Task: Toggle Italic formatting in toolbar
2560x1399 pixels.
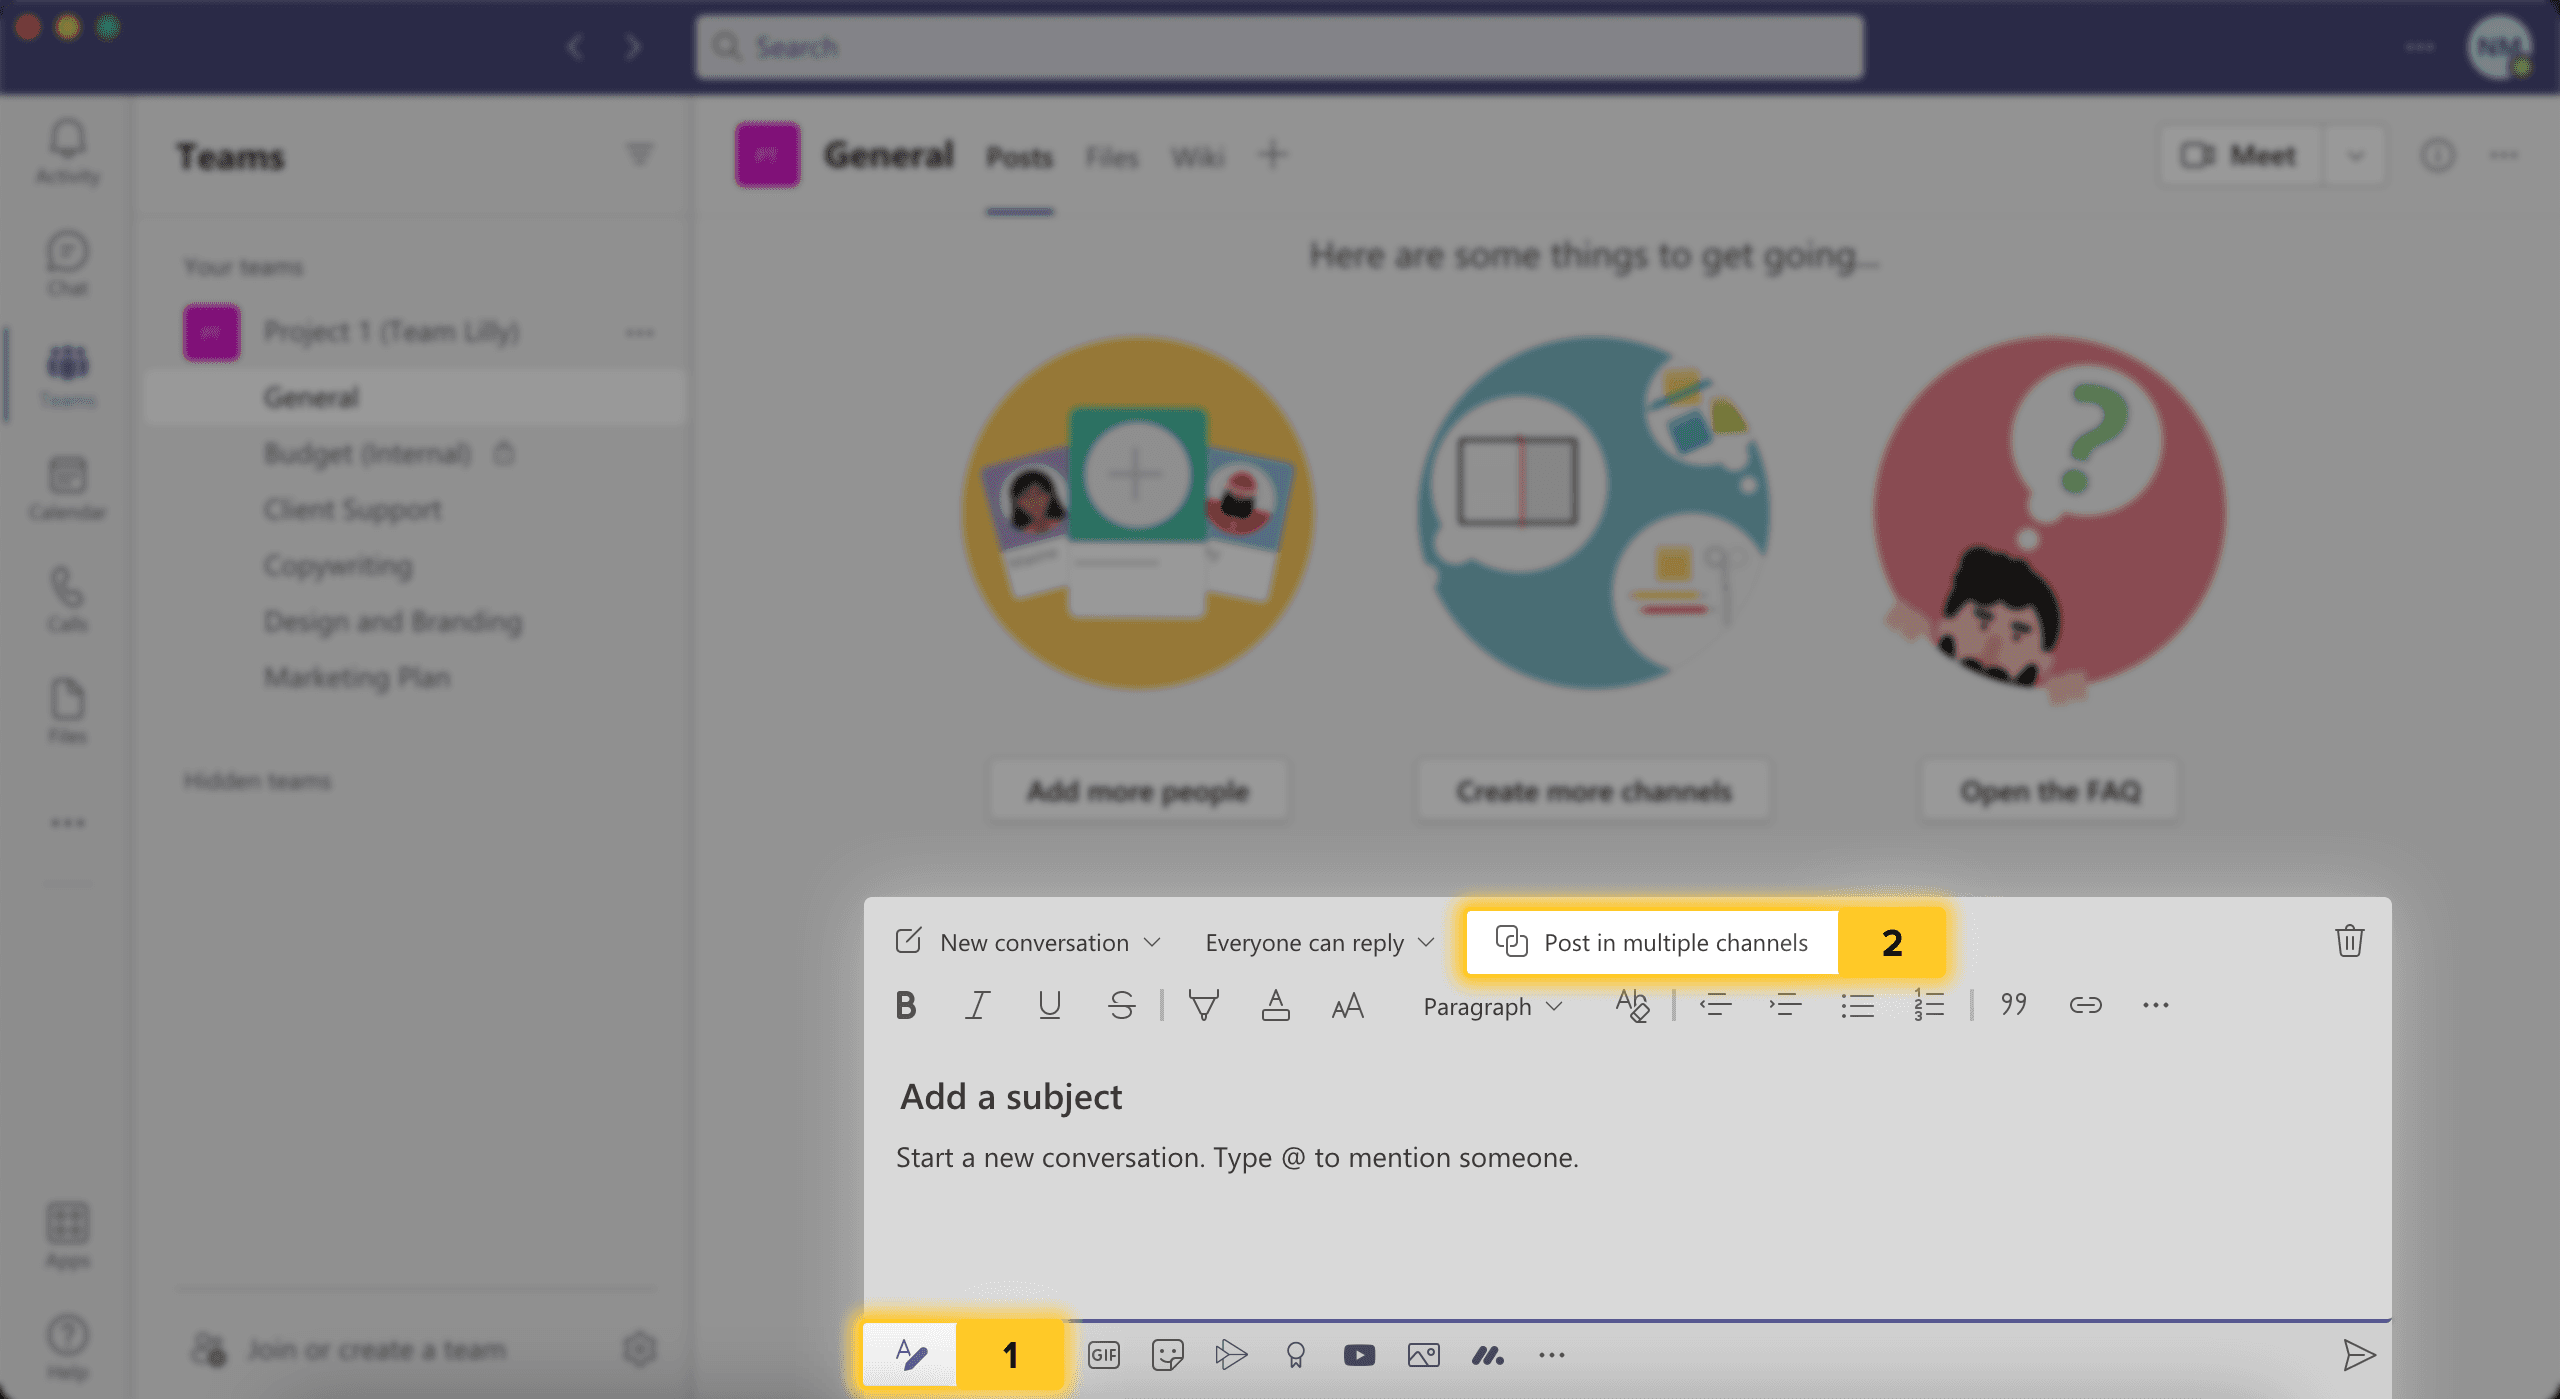Action: click(x=975, y=1004)
